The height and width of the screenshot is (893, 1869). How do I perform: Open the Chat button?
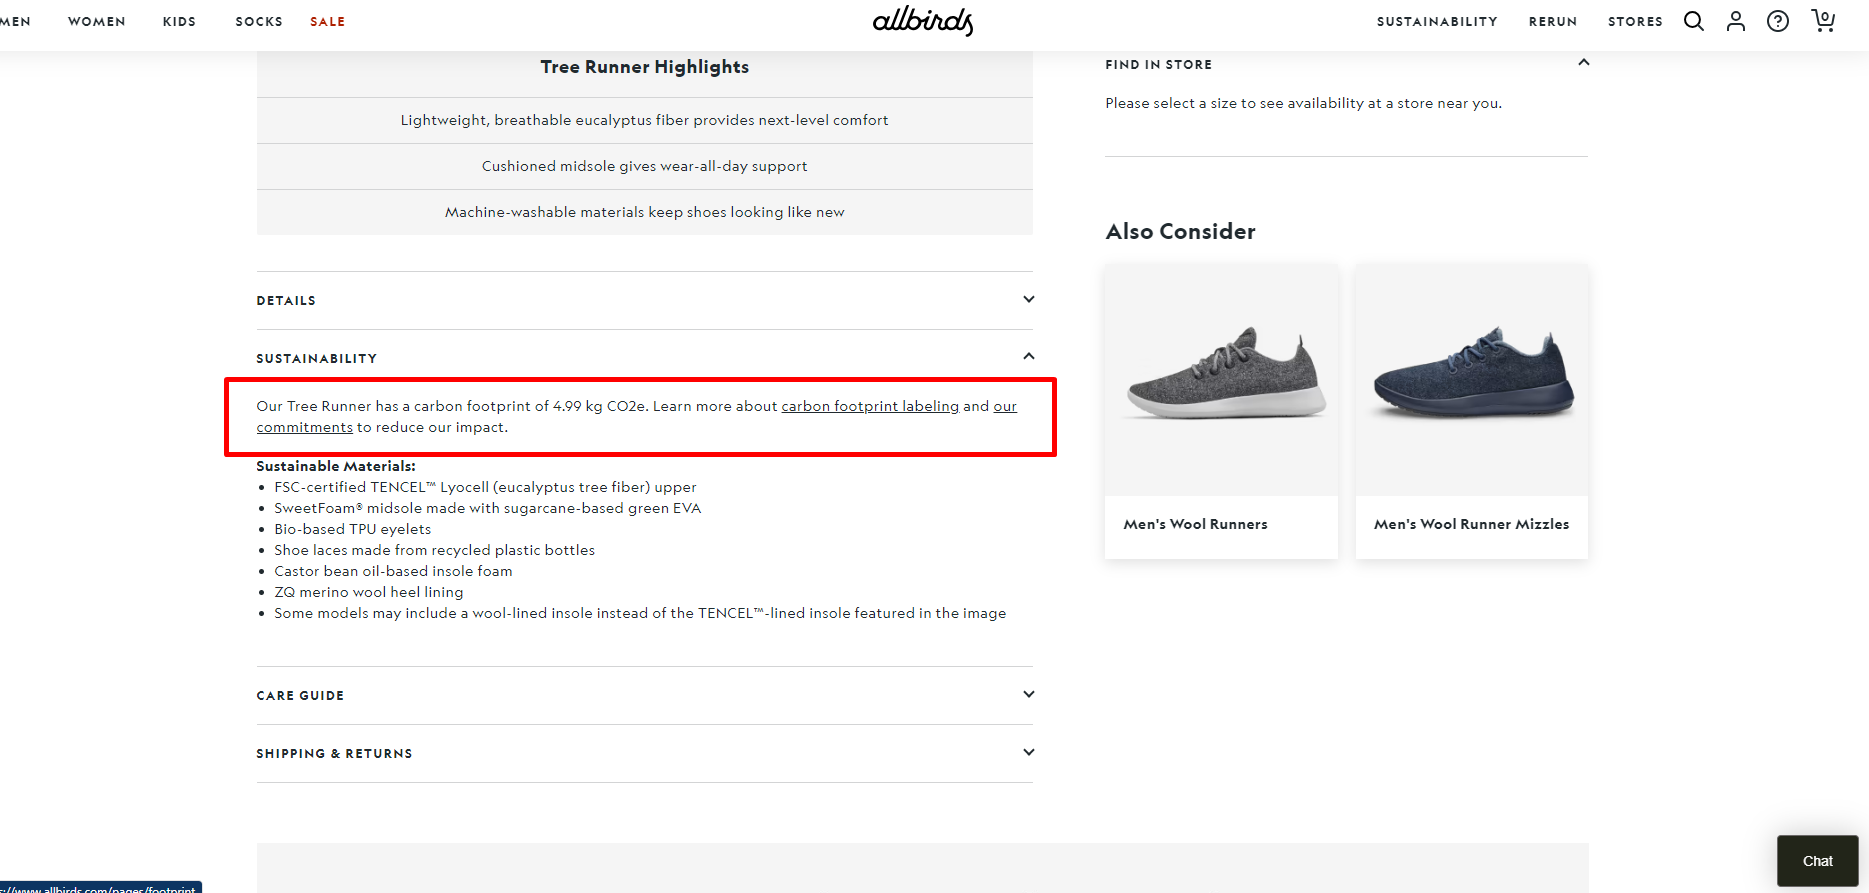tap(1816, 861)
